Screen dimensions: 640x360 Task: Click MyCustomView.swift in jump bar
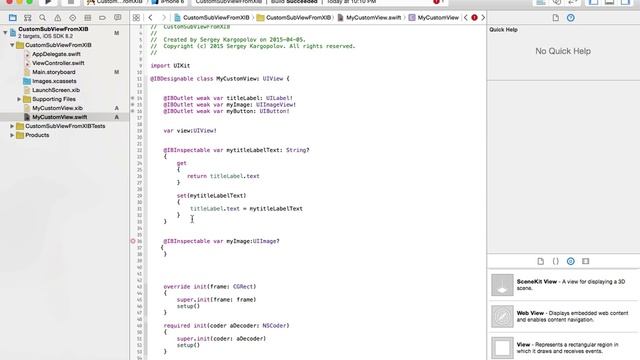369,18
